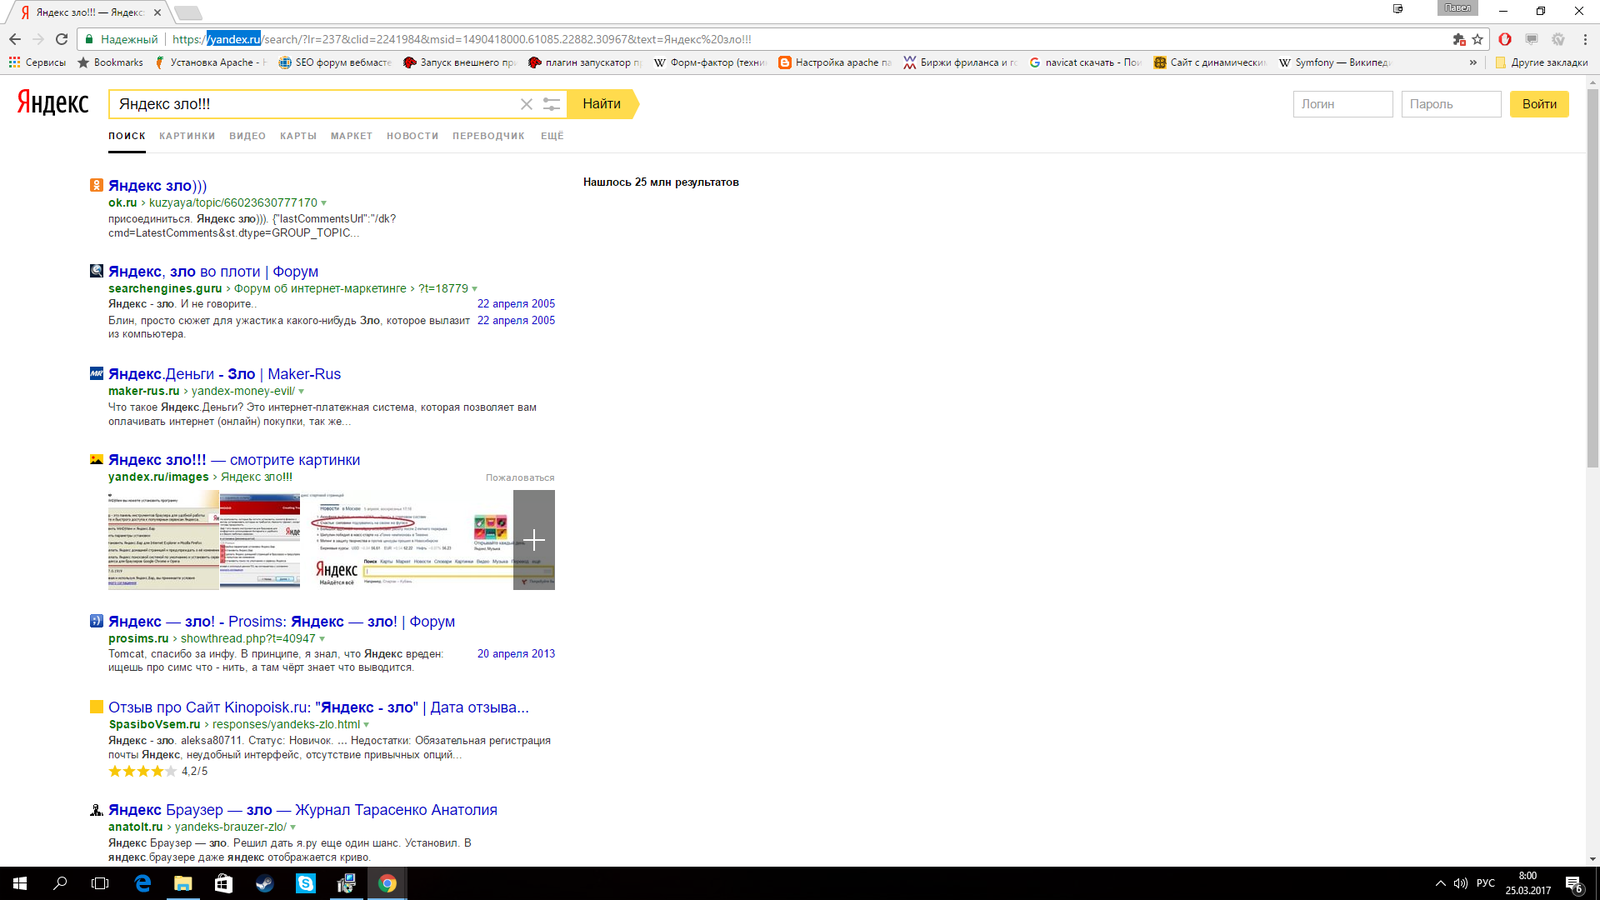Open Другие закладки folder
Screen dimensions: 1600x900
(1541, 62)
